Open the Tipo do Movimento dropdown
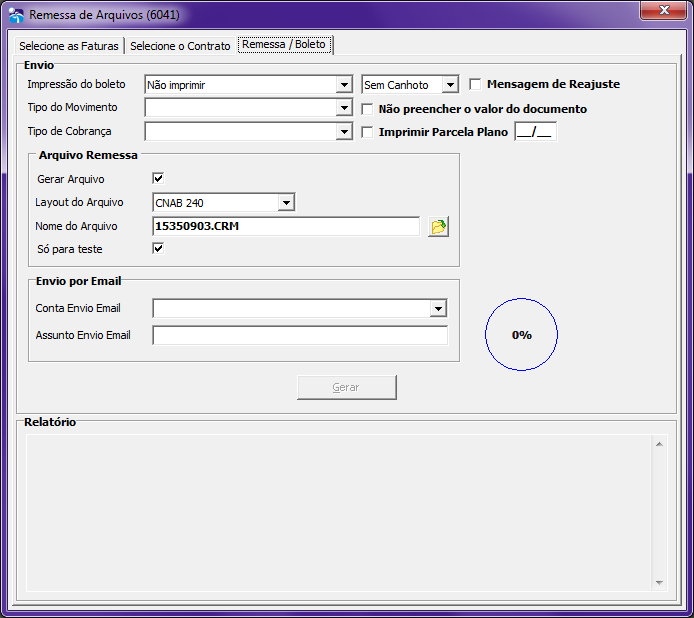The height and width of the screenshot is (618, 694). coord(344,108)
